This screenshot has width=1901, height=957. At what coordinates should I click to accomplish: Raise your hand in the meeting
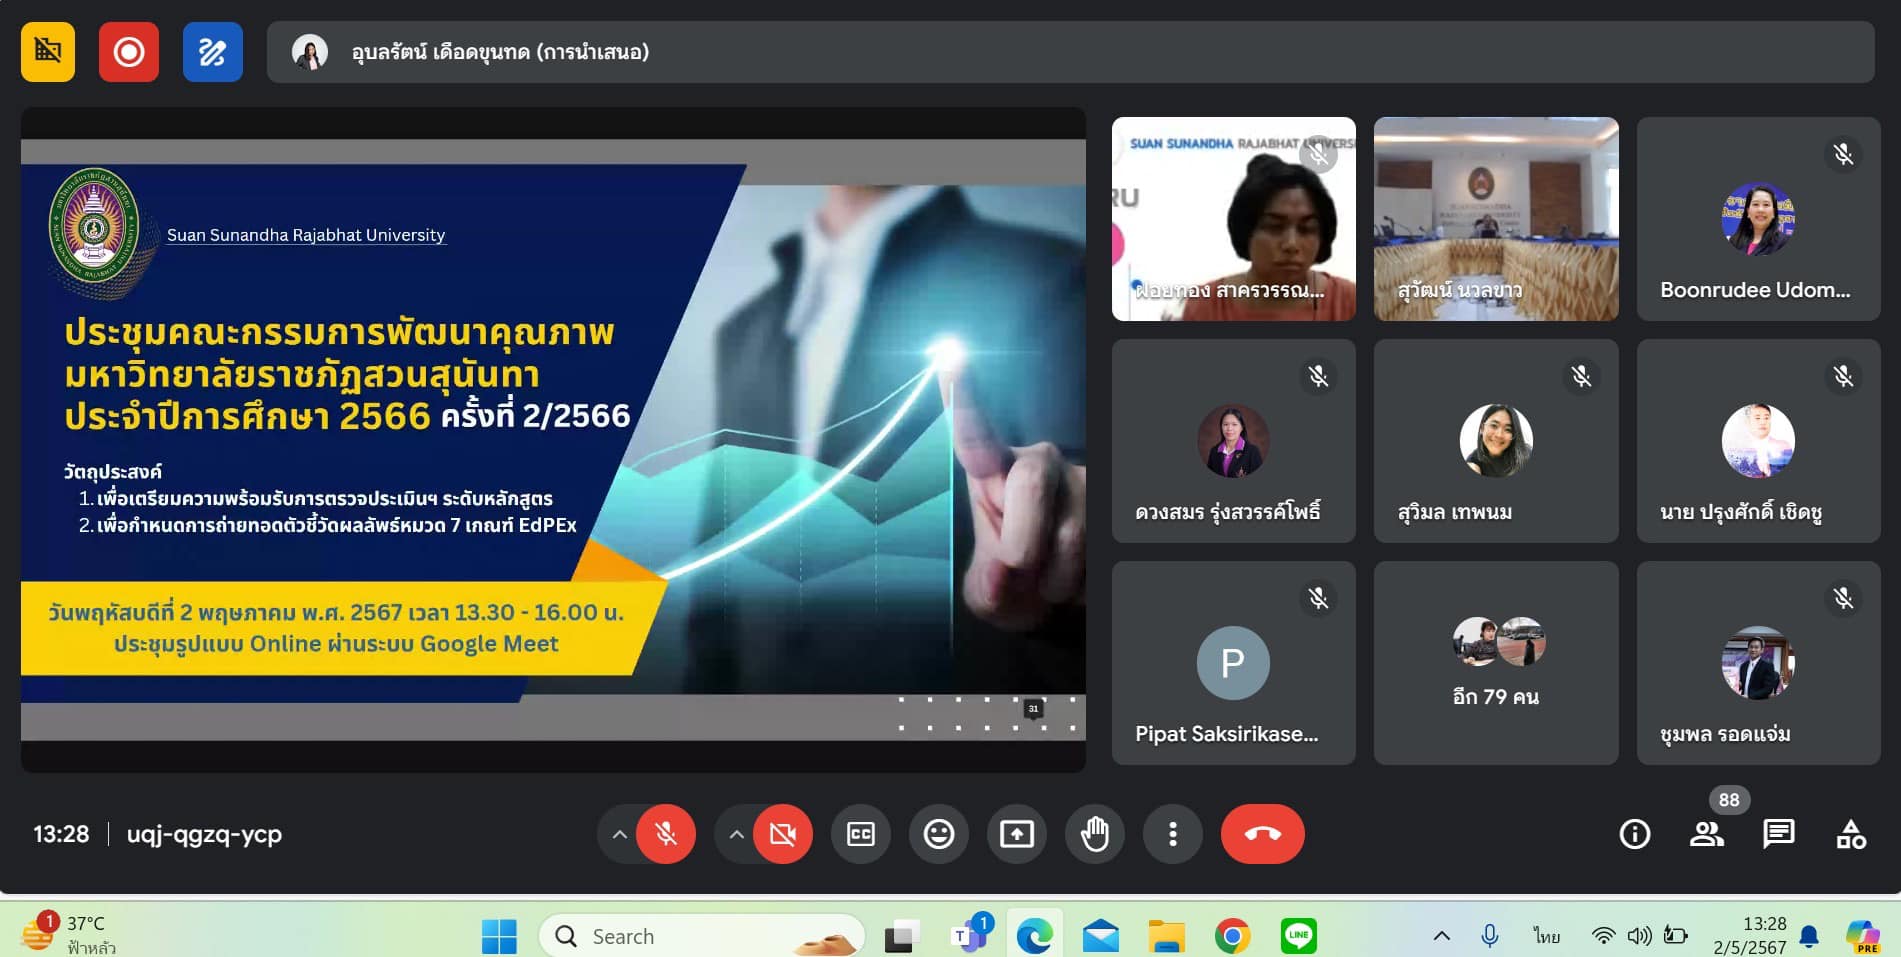pyautogui.click(x=1094, y=834)
